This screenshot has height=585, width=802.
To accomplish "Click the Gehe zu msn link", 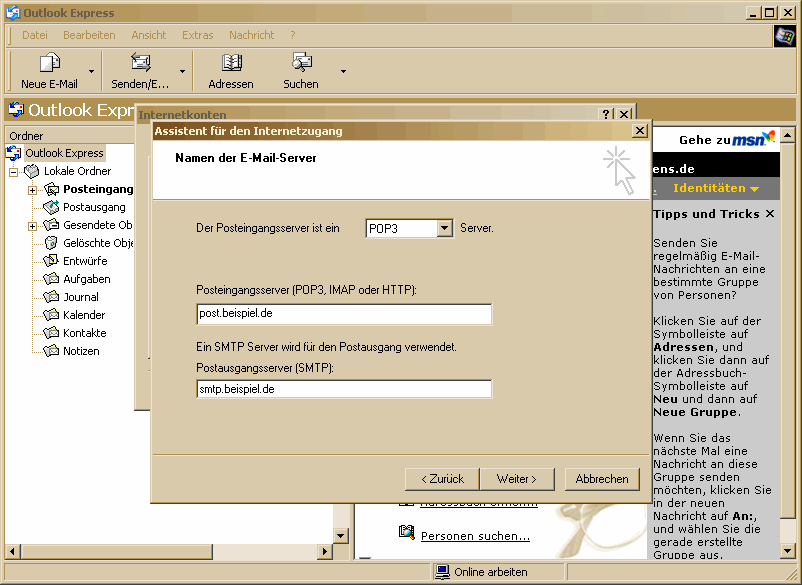I will 727,139.
